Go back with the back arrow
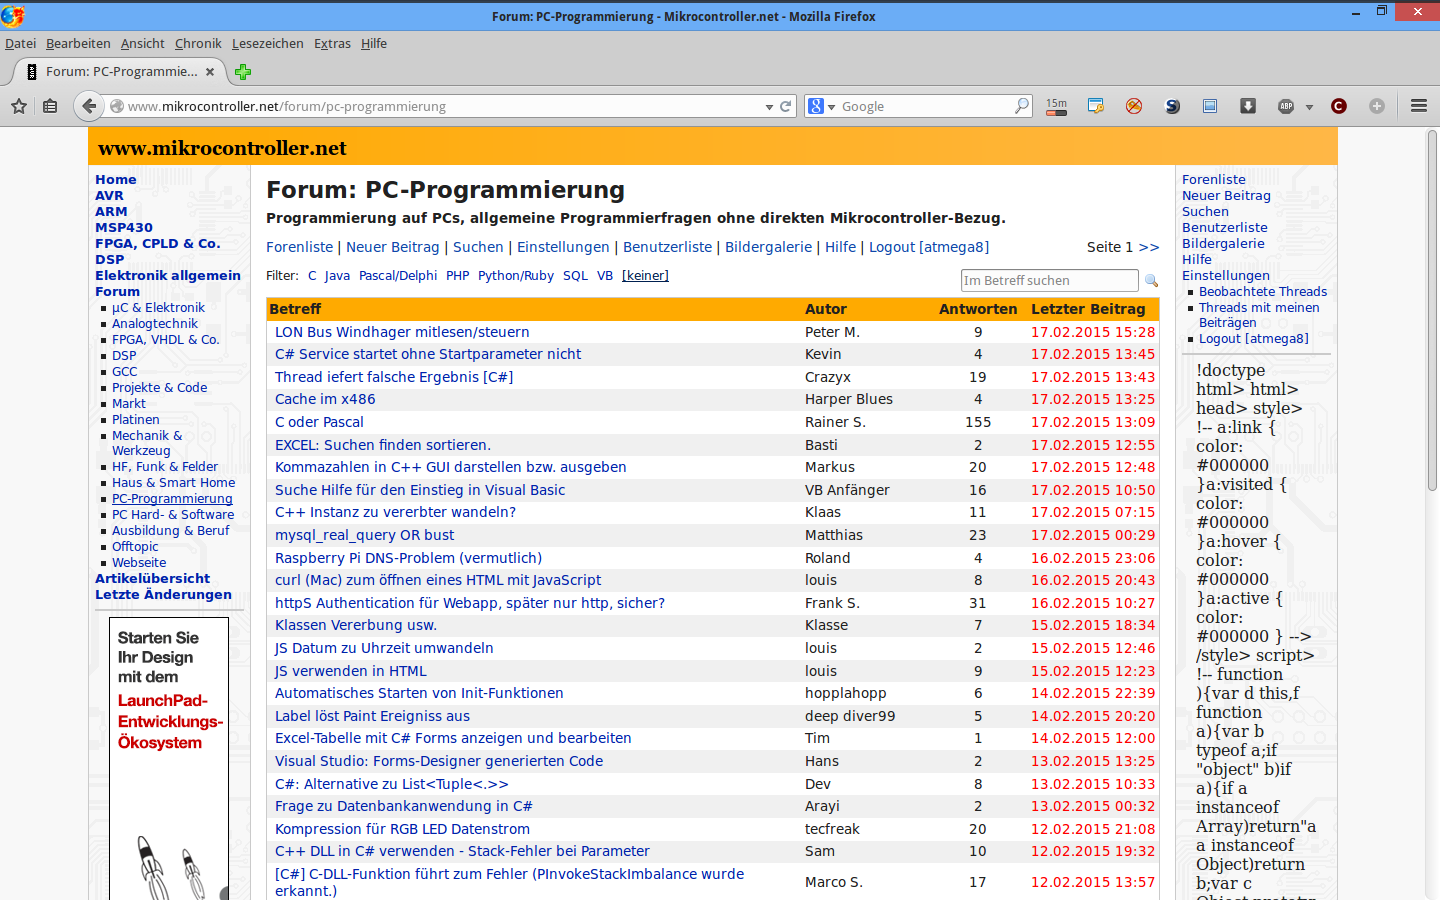 (x=89, y=106)
